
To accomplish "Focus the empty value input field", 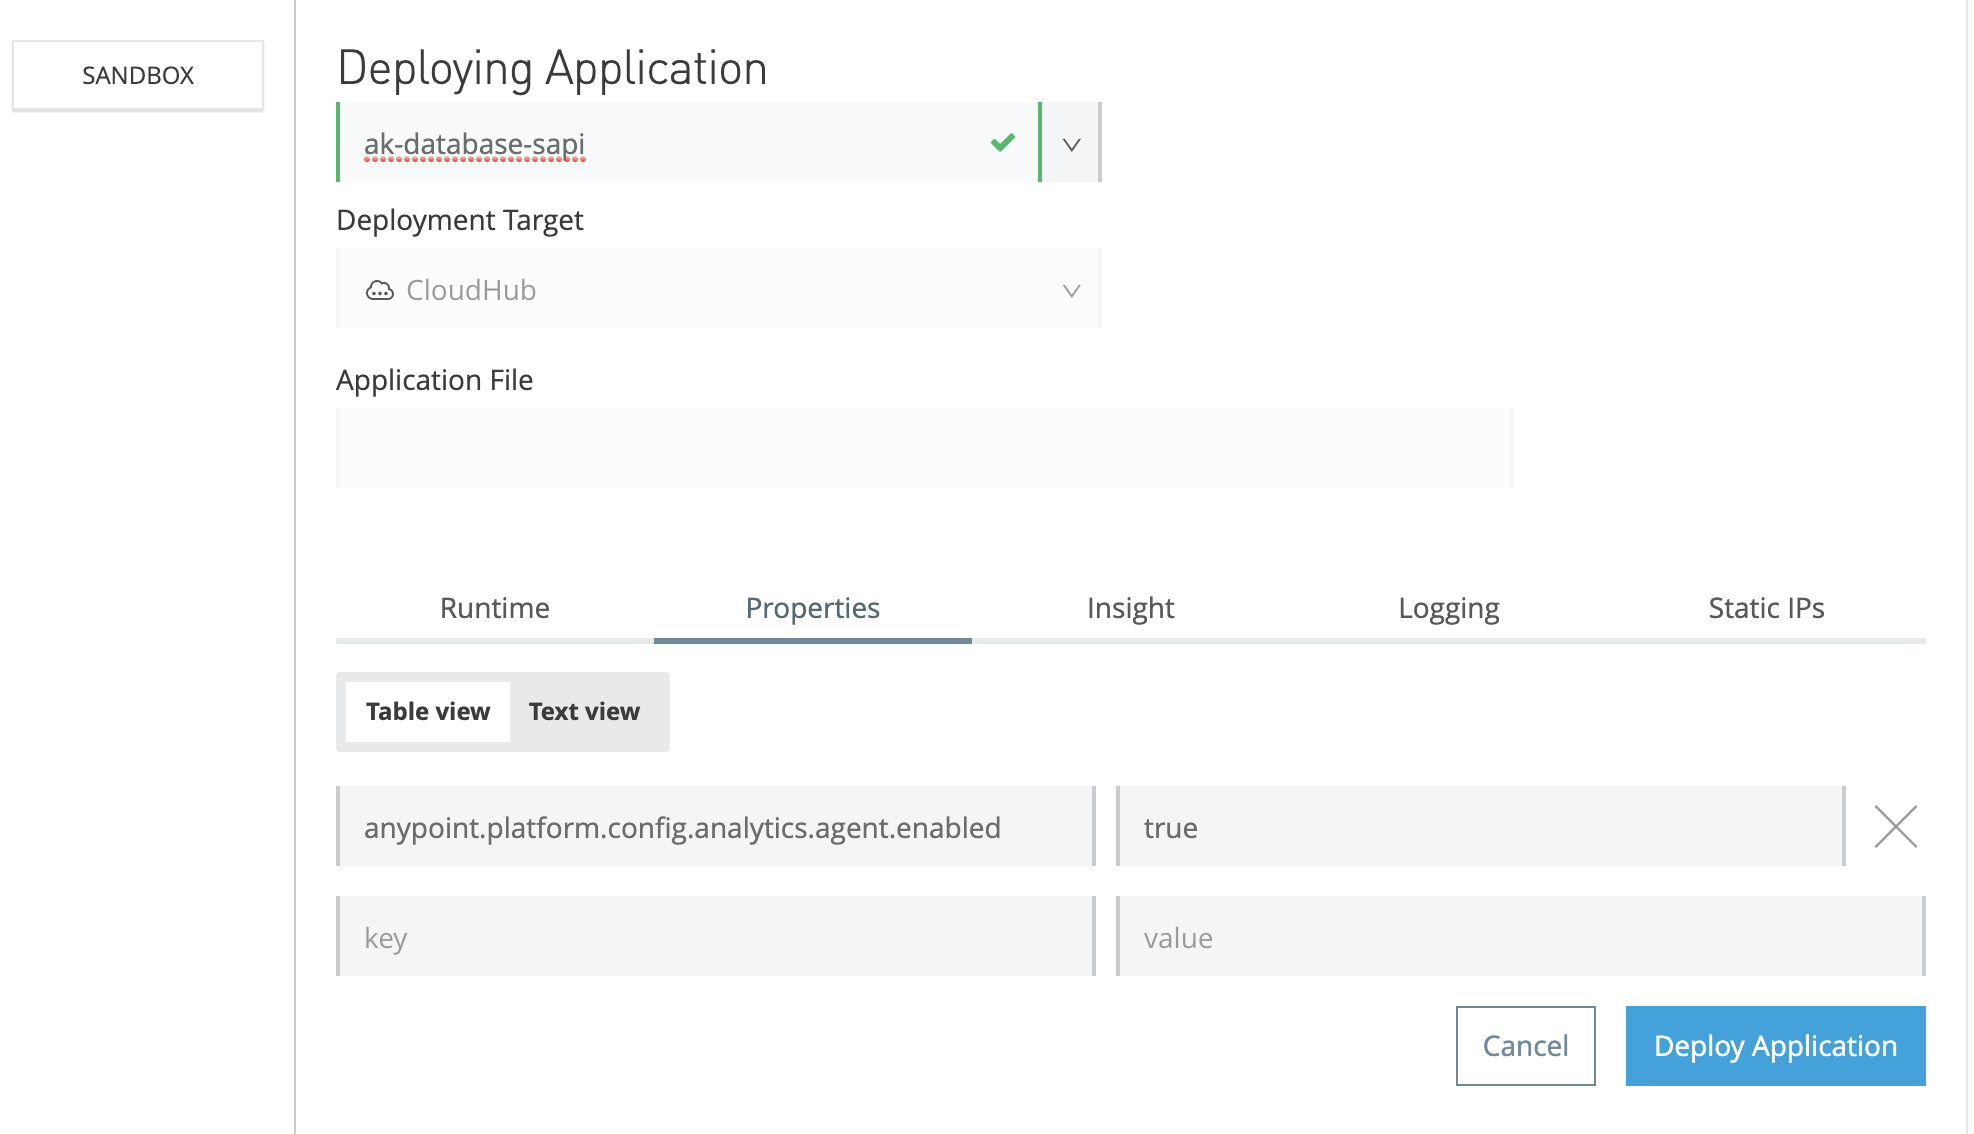I will [x=1520, y=937].
